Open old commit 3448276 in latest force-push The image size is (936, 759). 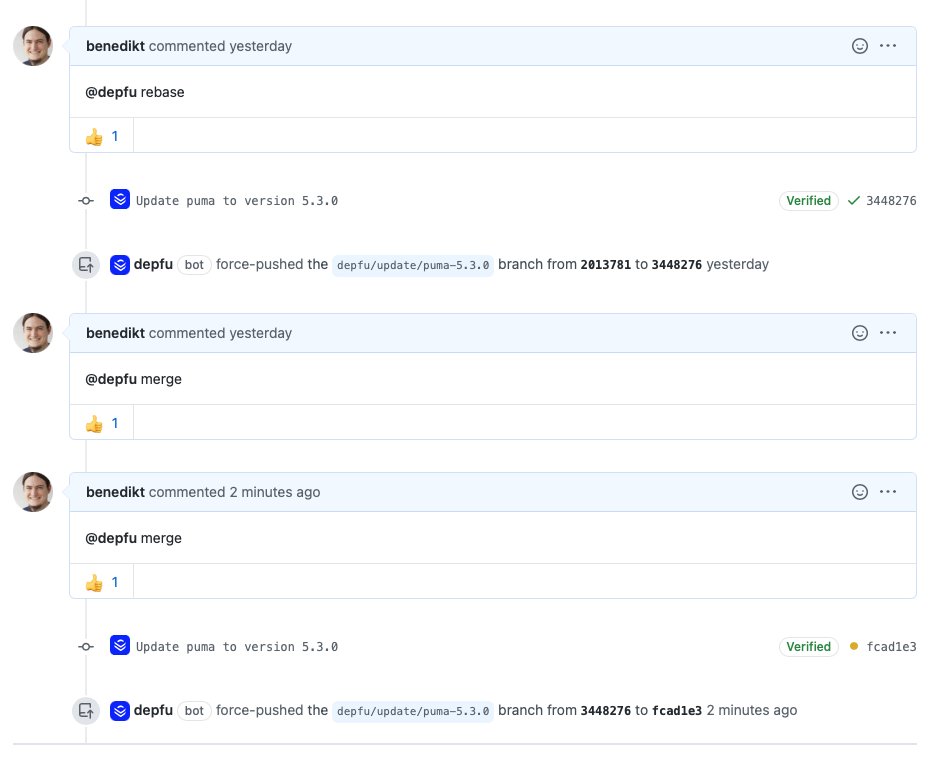(605, 711)
